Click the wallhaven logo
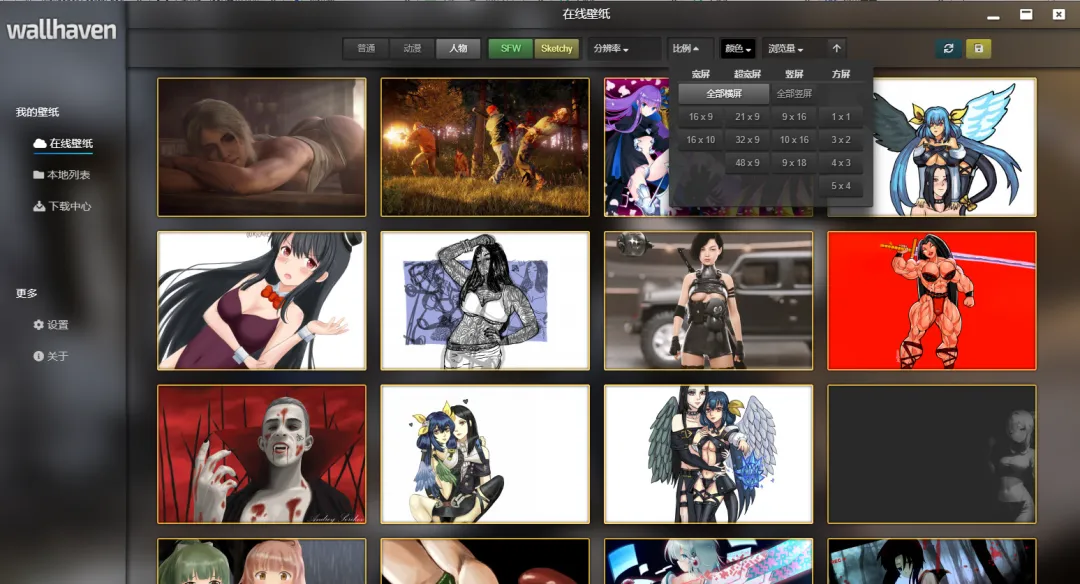 (x=61, y=30)
